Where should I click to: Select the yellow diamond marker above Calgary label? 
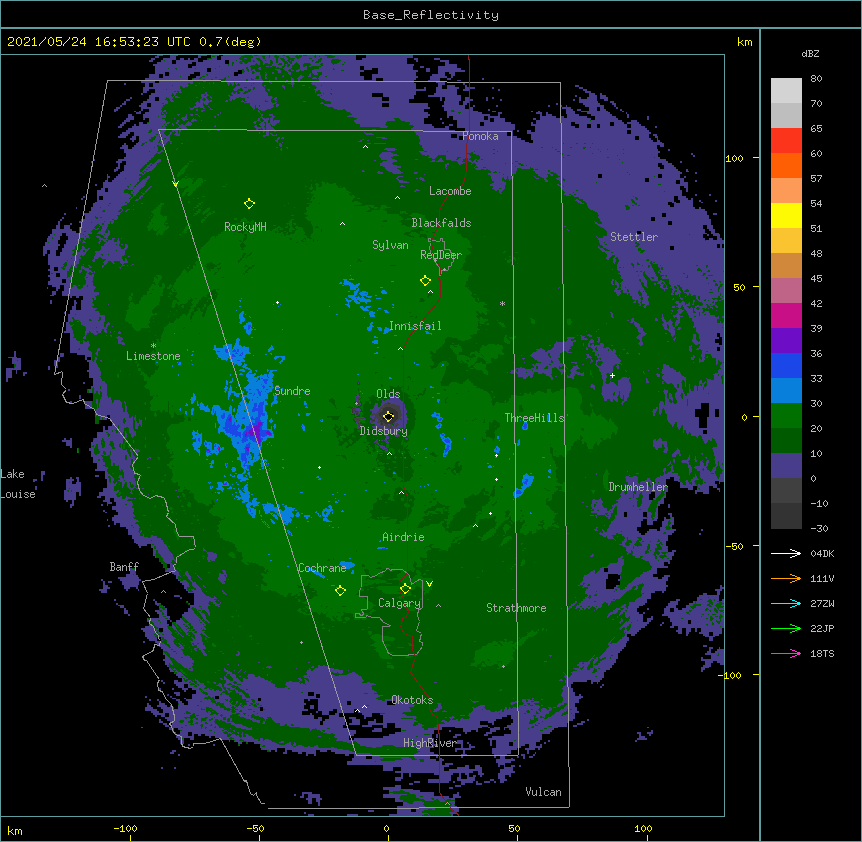click(x=405, y=589)
